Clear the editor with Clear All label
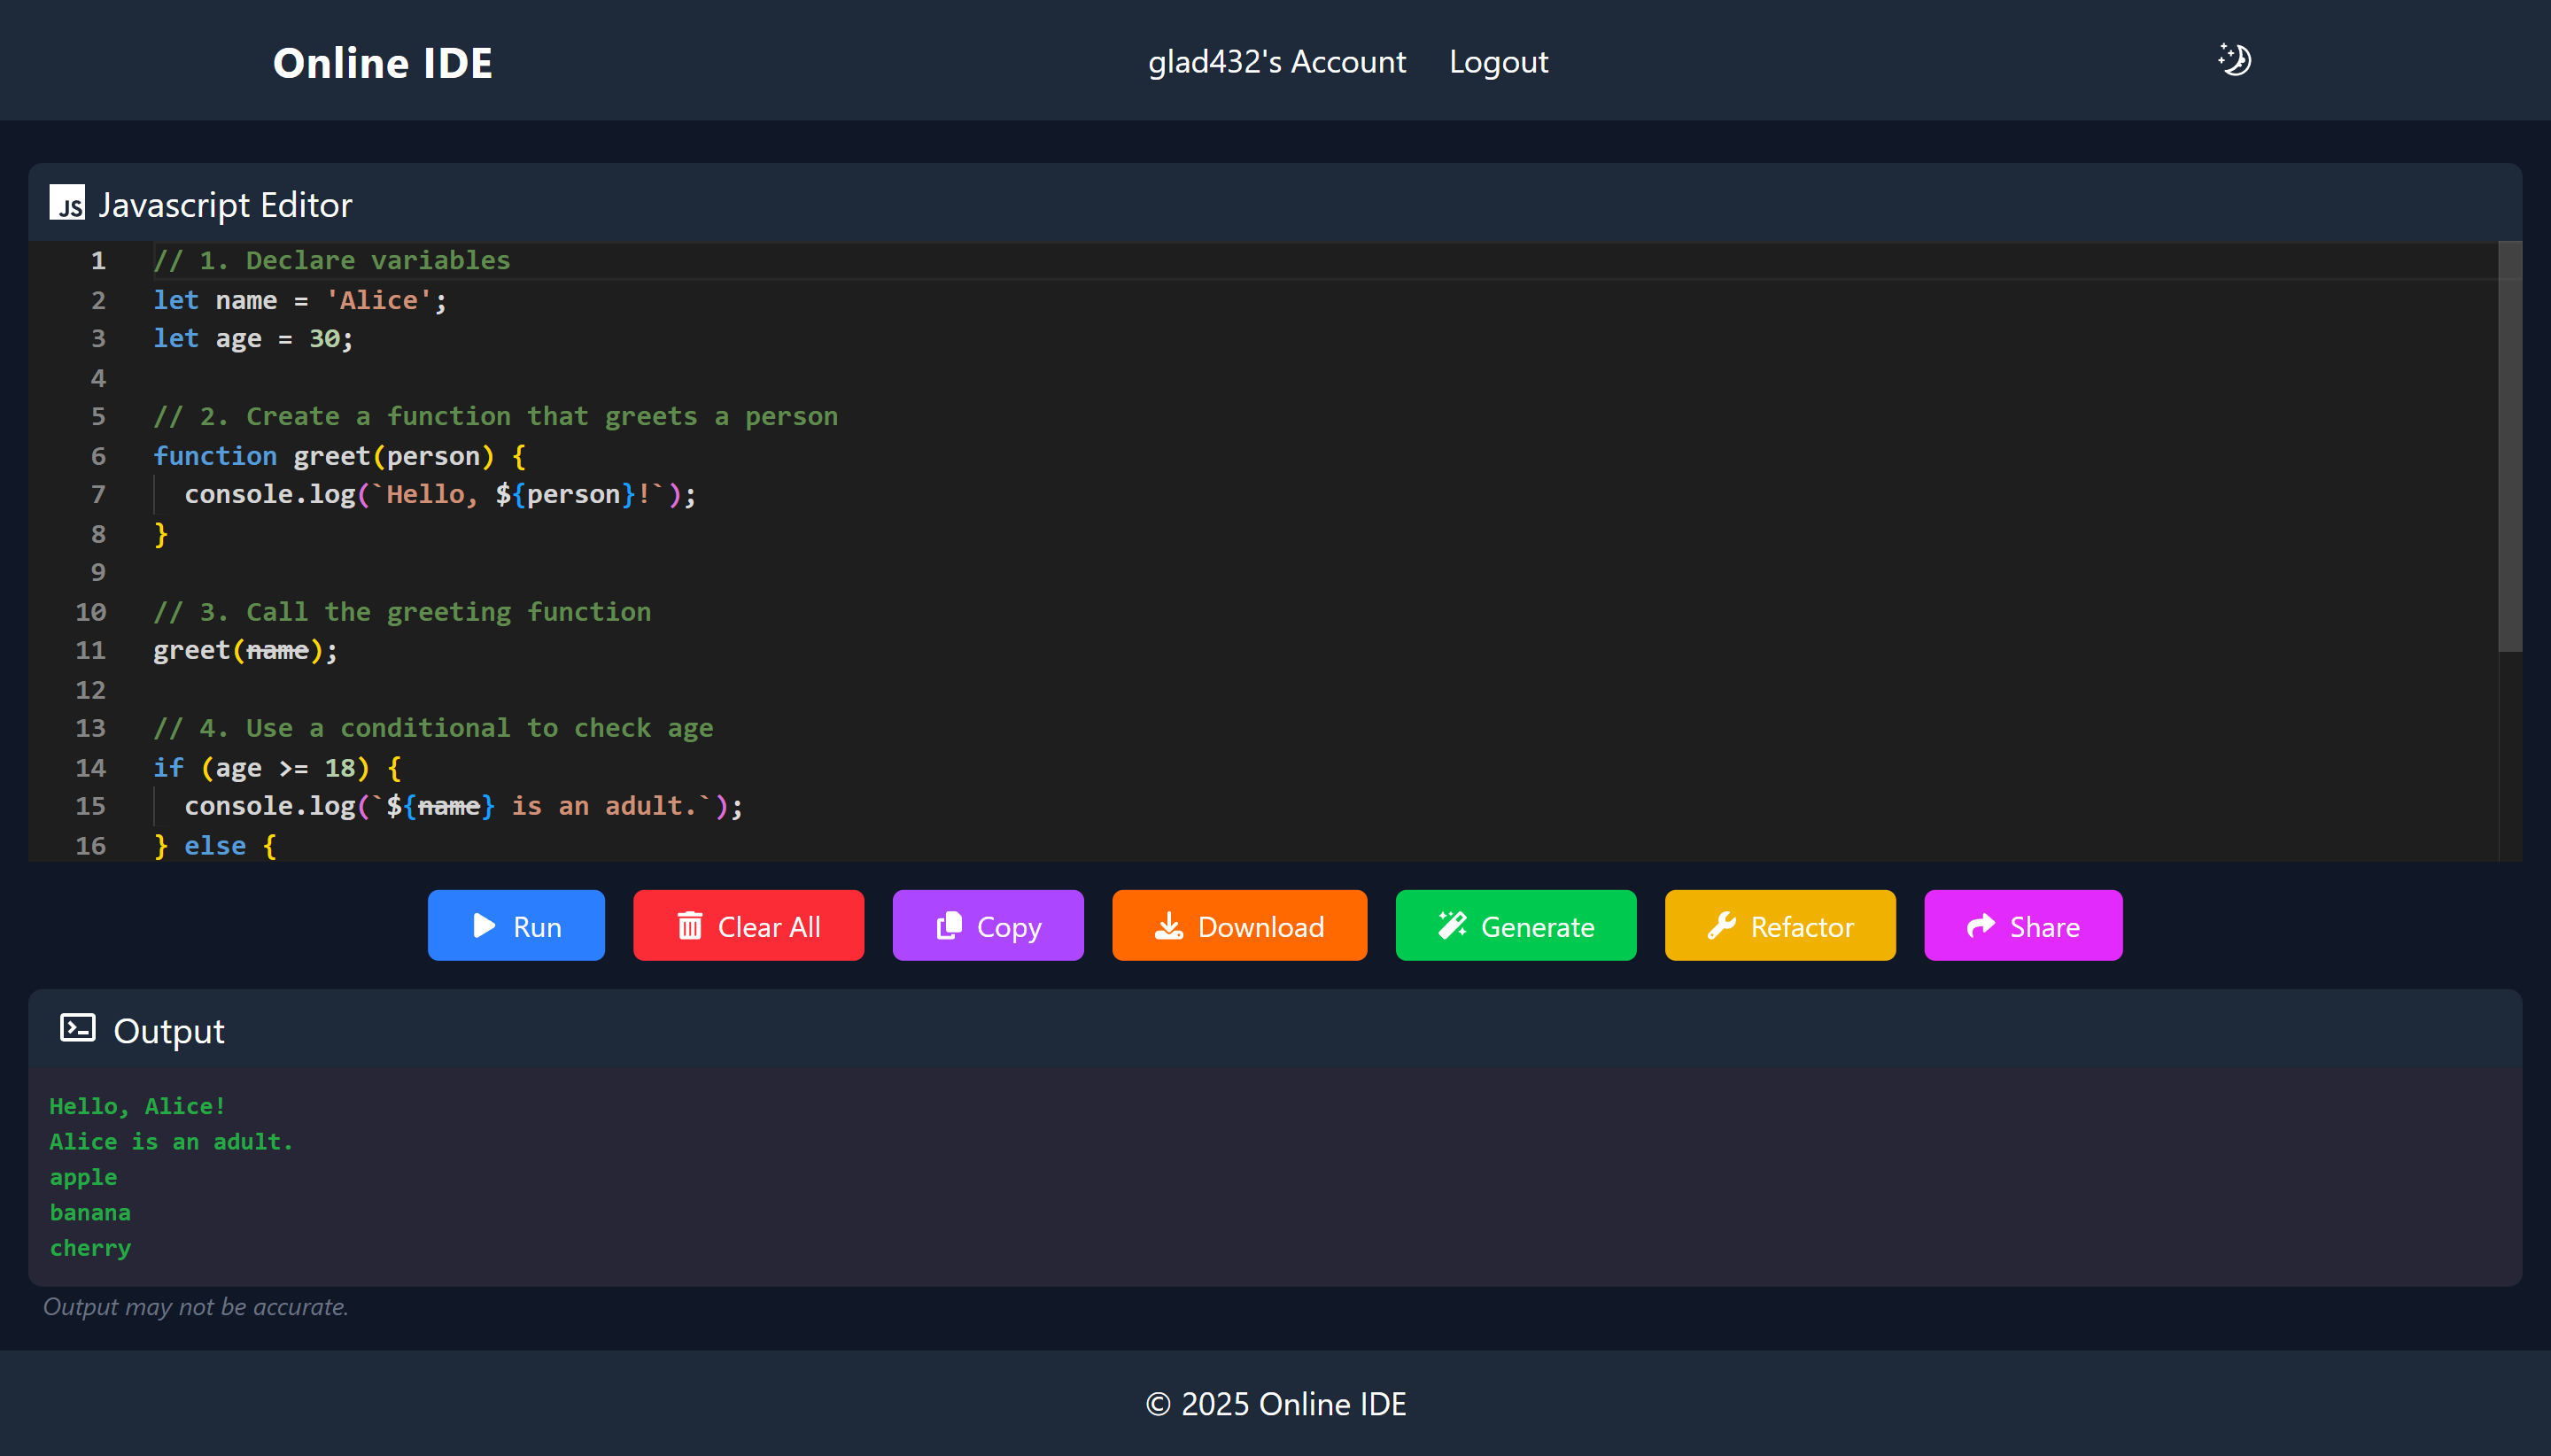Image resolution: width=2551 pixels, height=1456 pixels. click(x=769, y=927)
